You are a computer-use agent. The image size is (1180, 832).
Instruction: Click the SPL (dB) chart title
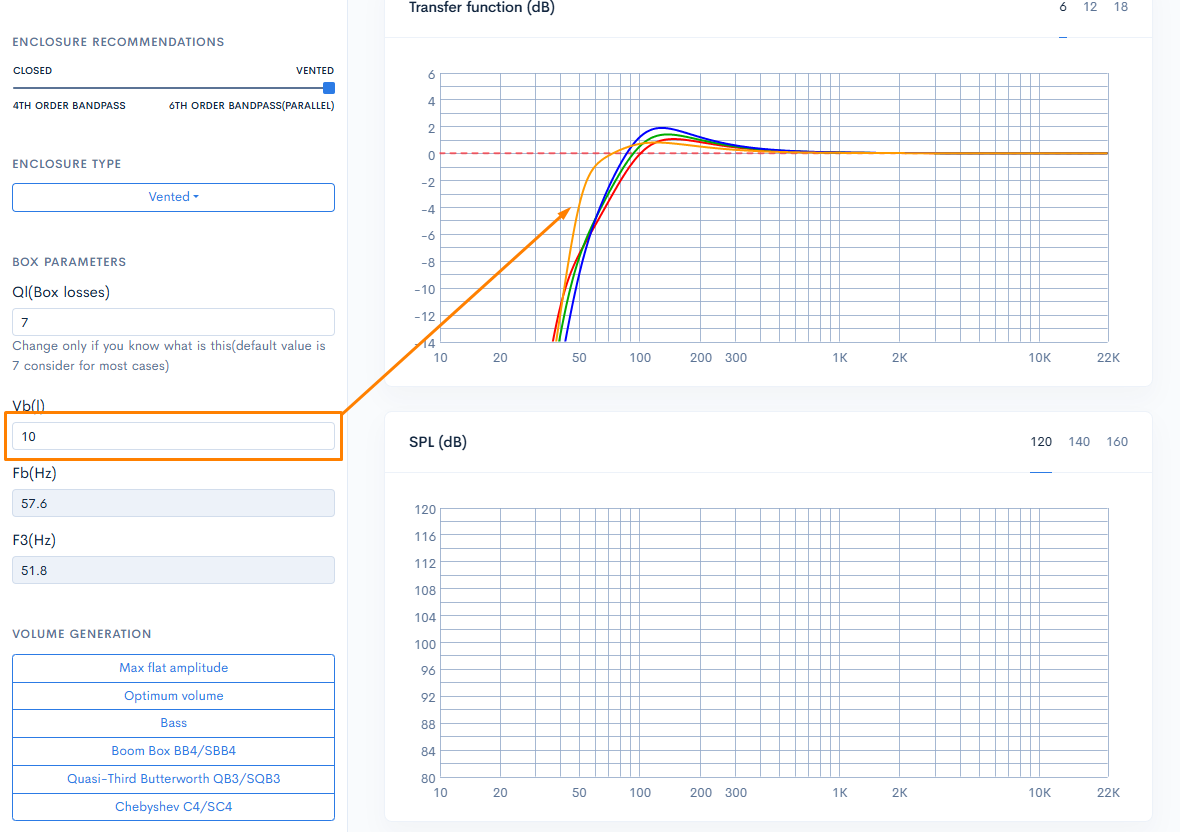pos(438,442)
